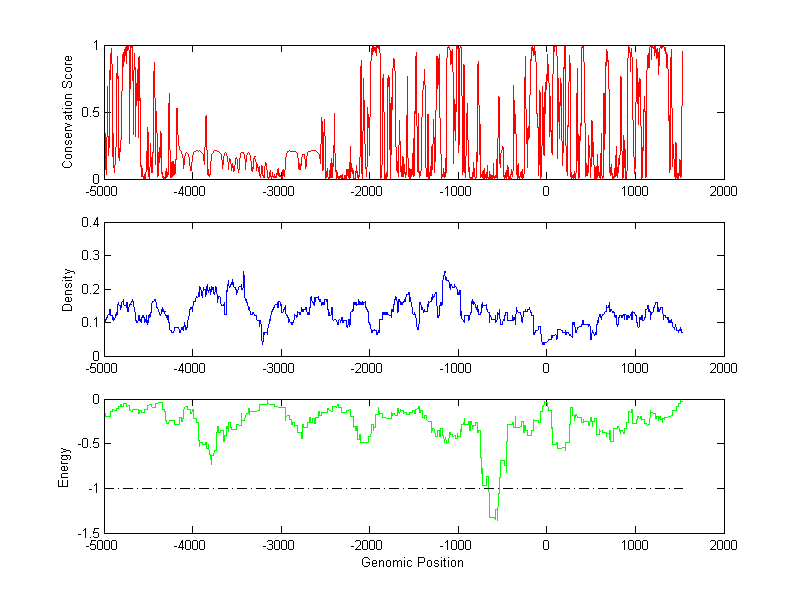800x599 pixels.
Task: Click the -3000 tick label under the Density plot
Action: [280, 368]
